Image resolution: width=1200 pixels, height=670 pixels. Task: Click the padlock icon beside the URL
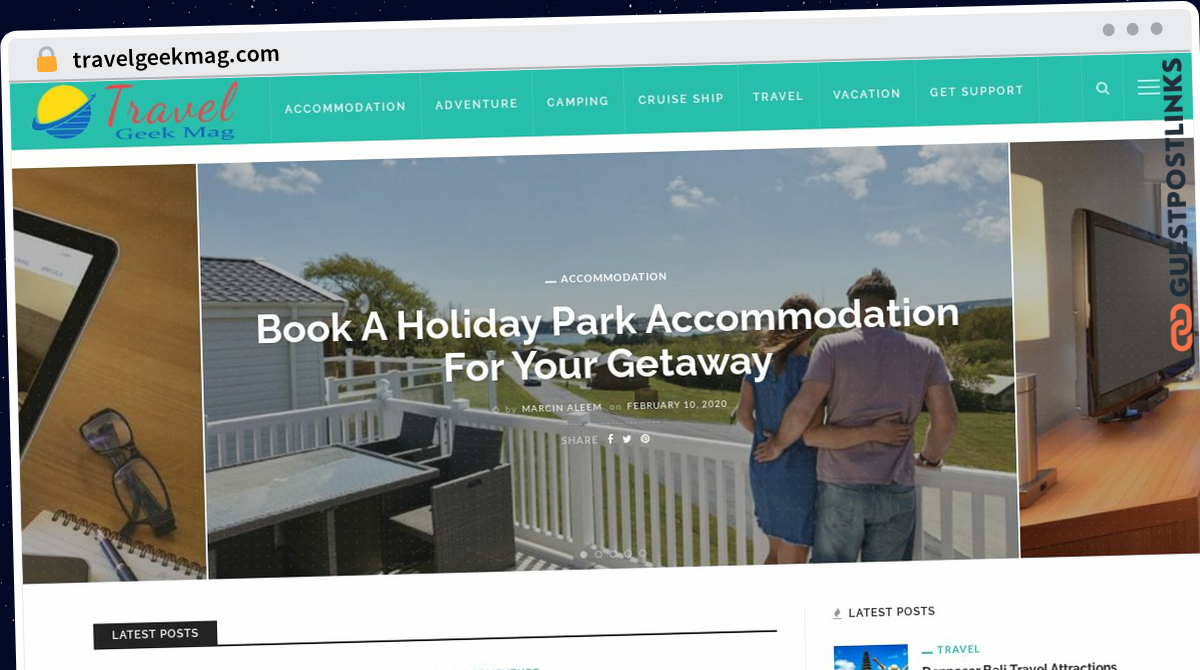(47, 59)
